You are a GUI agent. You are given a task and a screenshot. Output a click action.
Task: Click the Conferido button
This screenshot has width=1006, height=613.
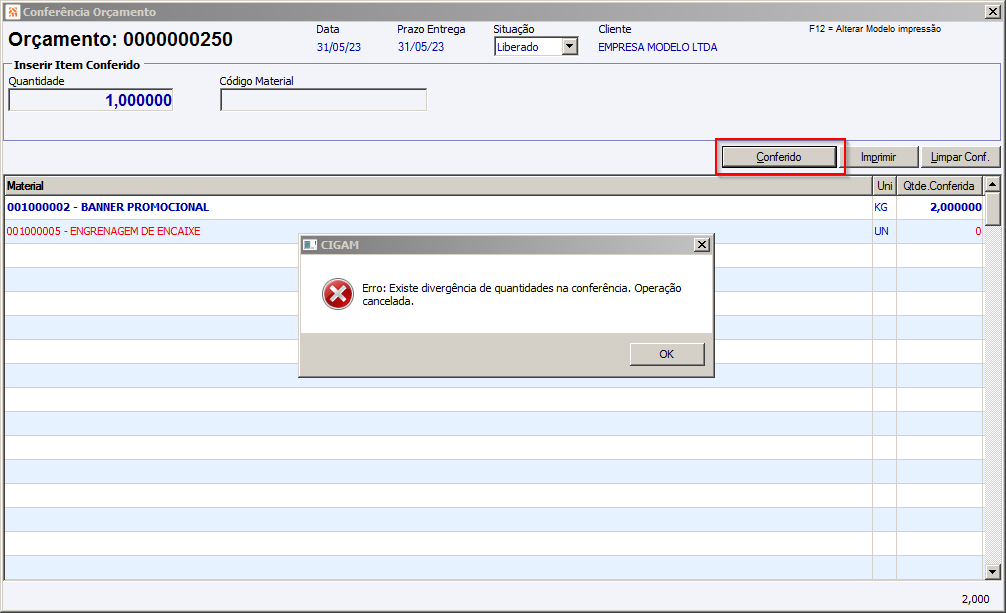coord(779,157)
